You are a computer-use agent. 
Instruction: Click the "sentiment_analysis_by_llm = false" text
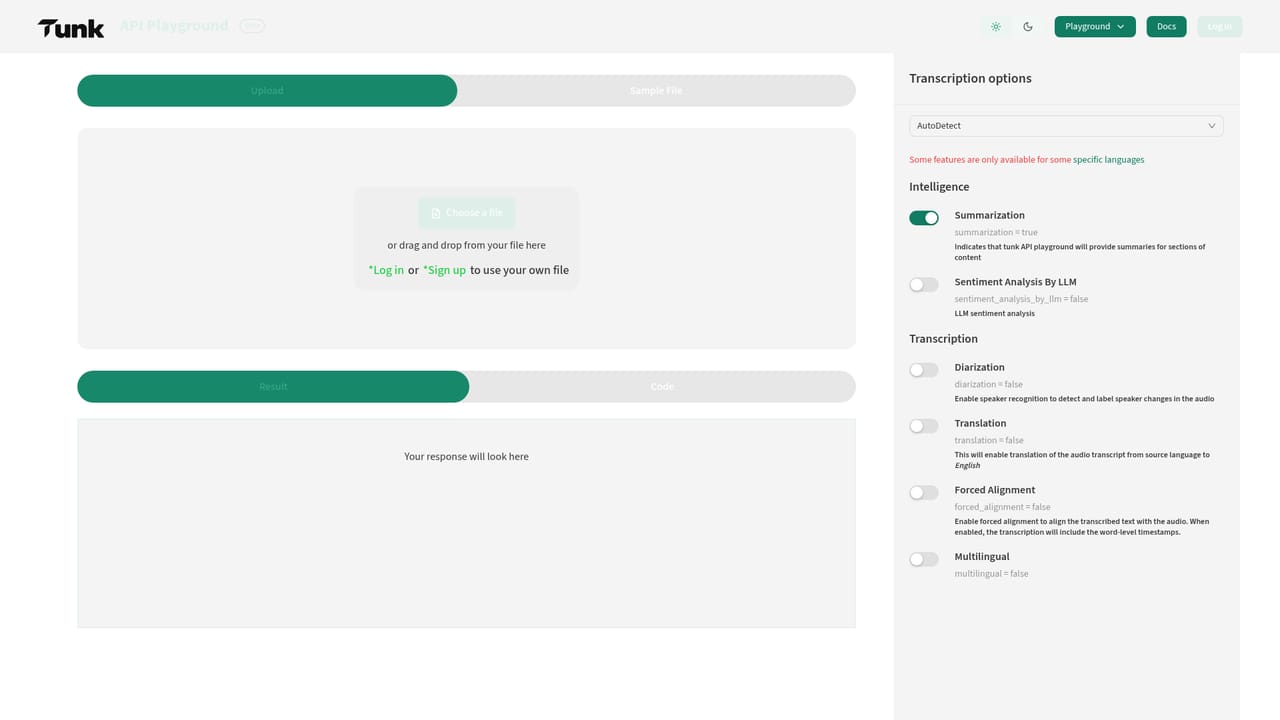[x=1021, y=299]
